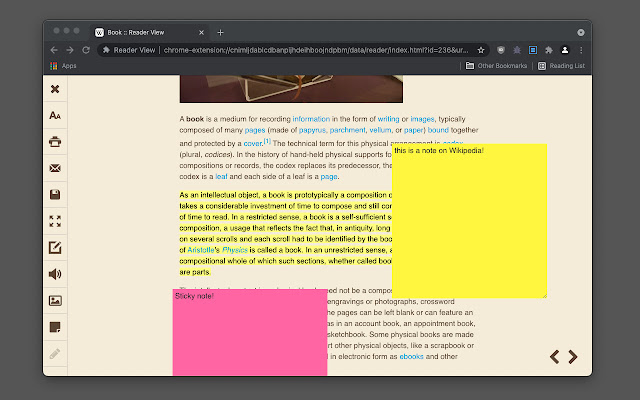Start read-aloud with the speaker icon
The image size is (640, 400).
(x=55, y=274)
